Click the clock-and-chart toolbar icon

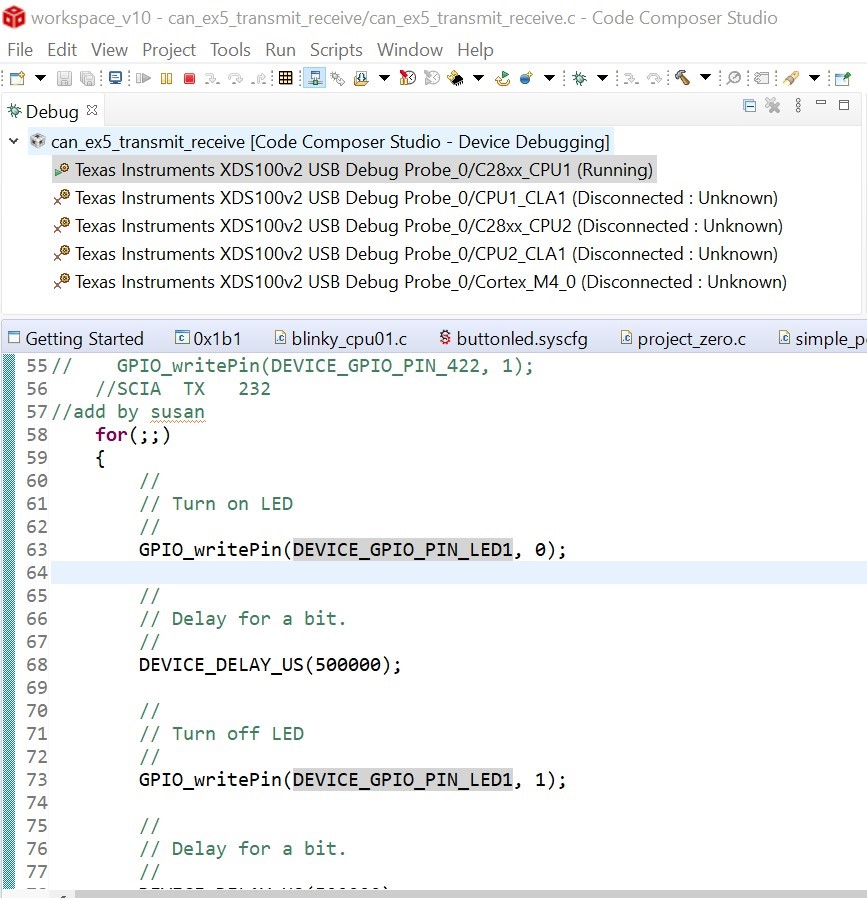408,78
